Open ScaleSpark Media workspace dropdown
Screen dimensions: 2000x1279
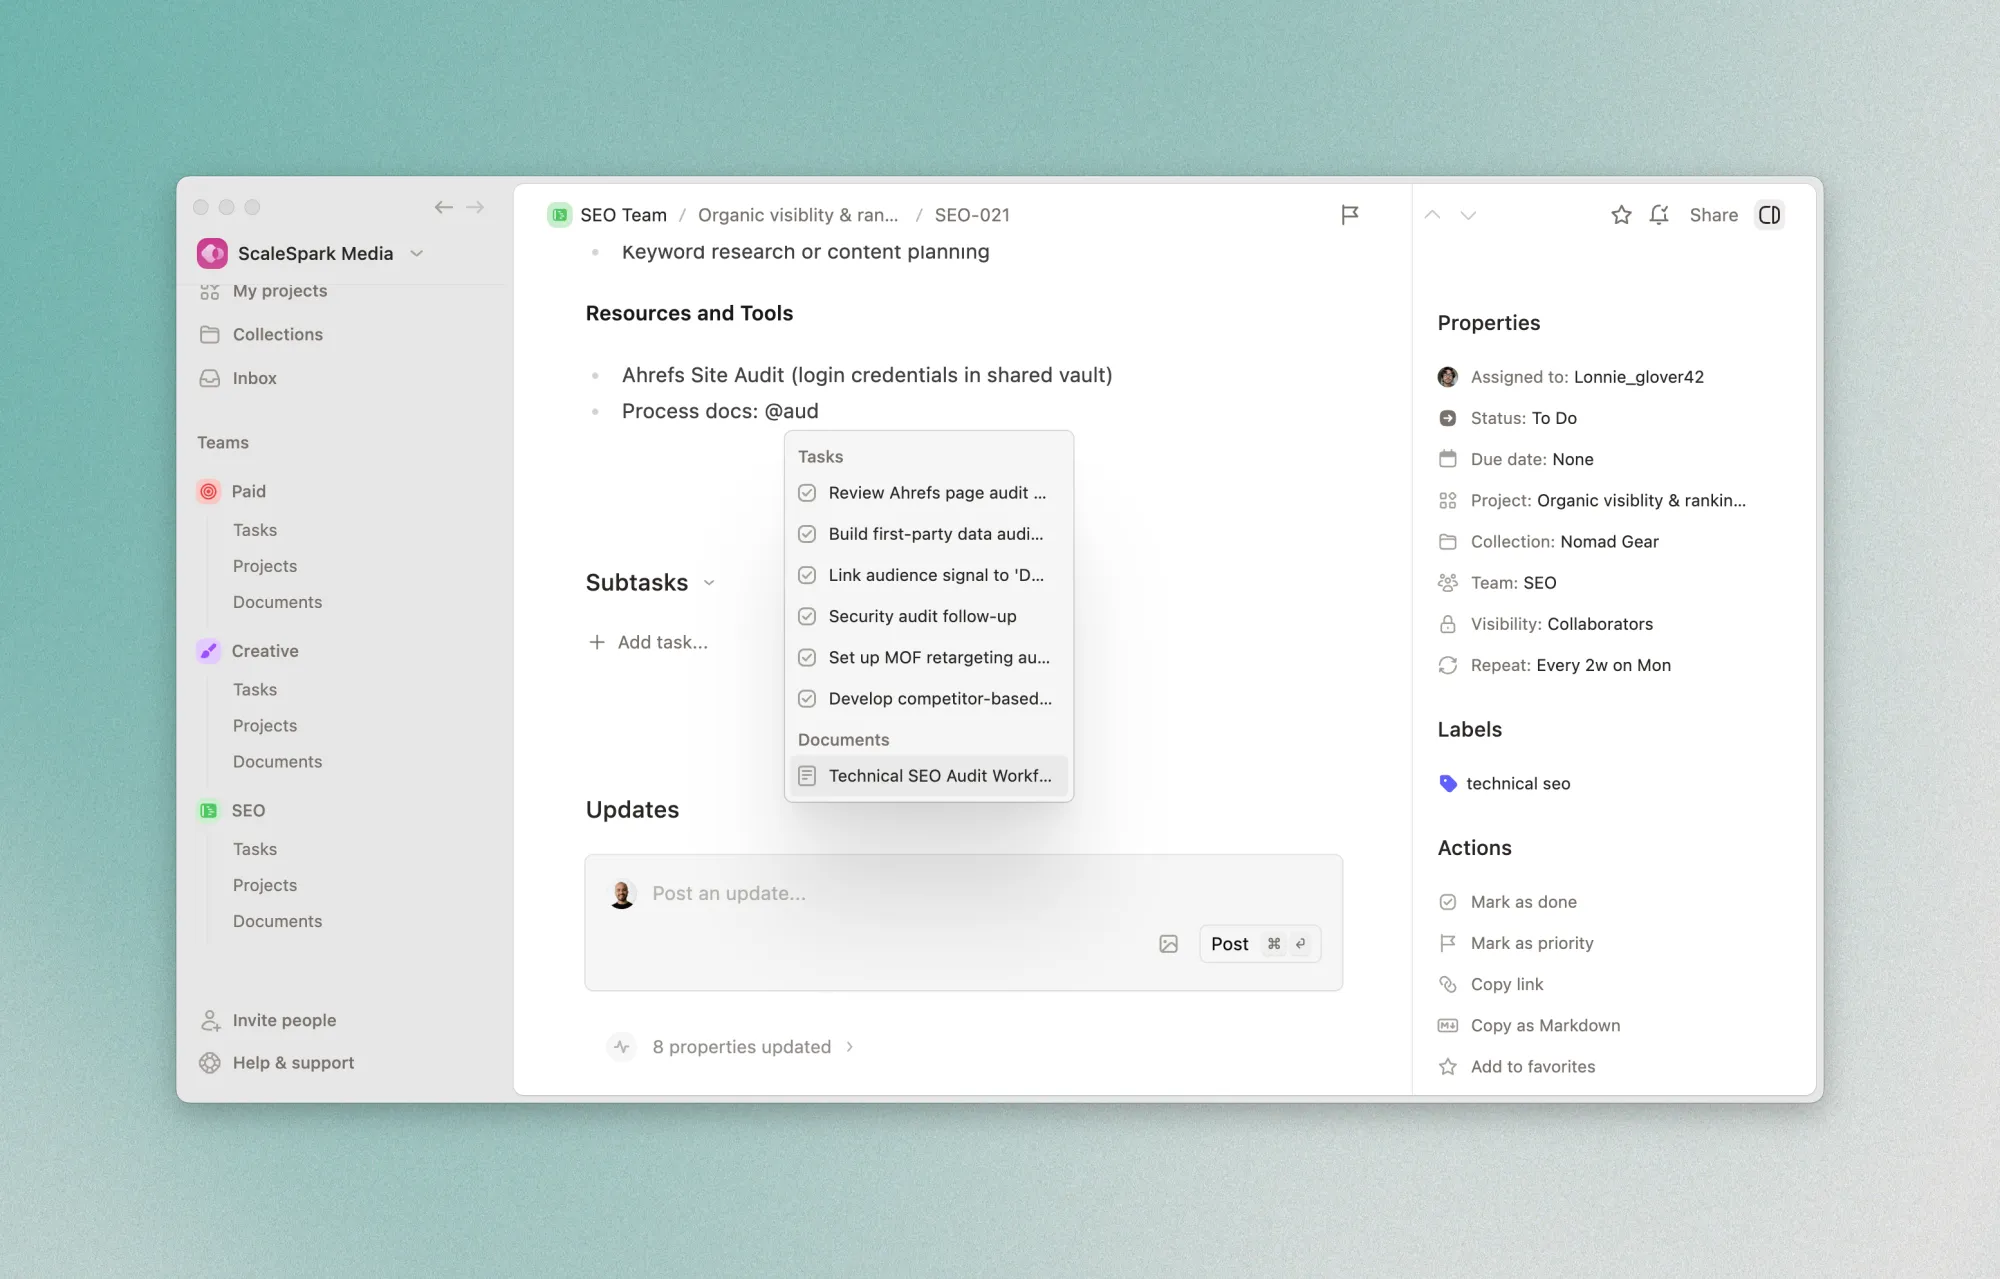click(x=417, y=254)
